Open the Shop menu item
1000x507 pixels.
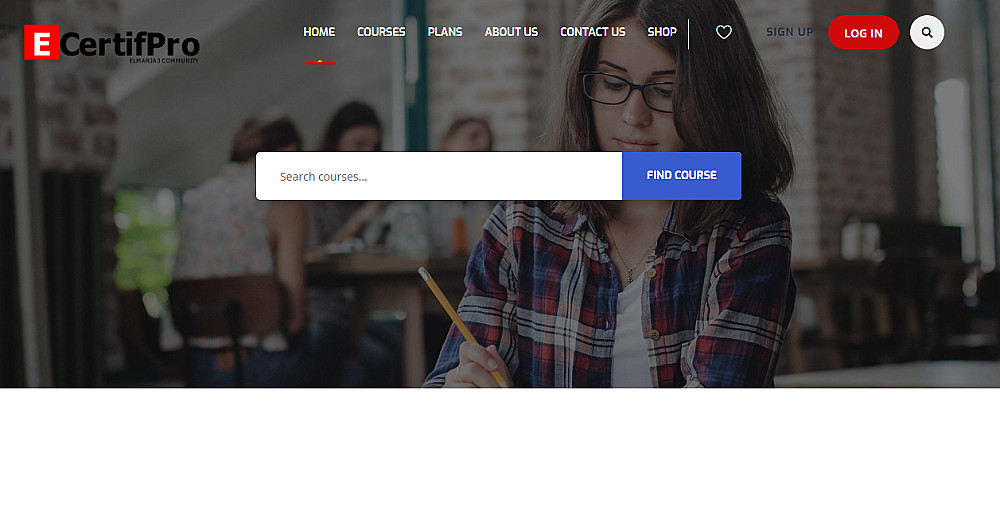coord(662,32)
